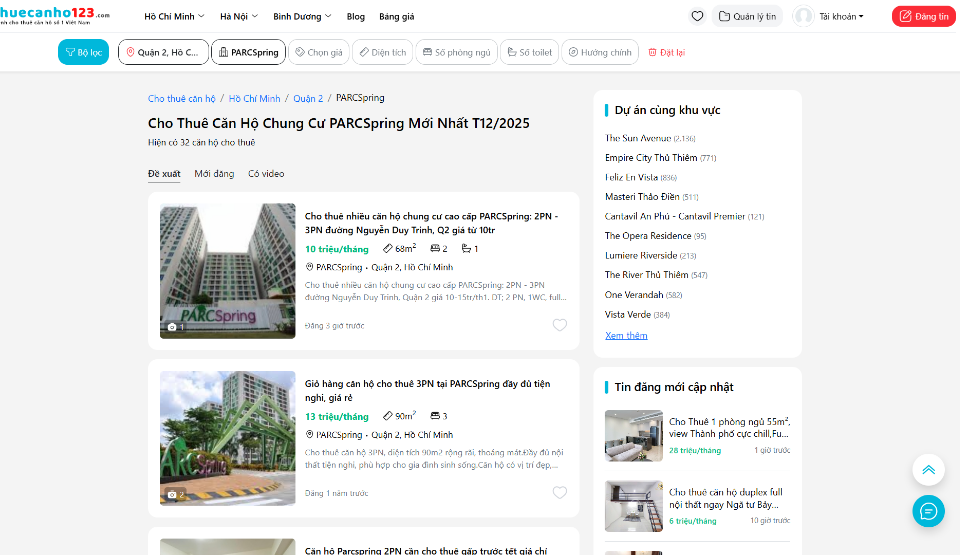Save the 13 triệu/tháng listing heart
The image size is (960, 555).
[x=560, y=492]
